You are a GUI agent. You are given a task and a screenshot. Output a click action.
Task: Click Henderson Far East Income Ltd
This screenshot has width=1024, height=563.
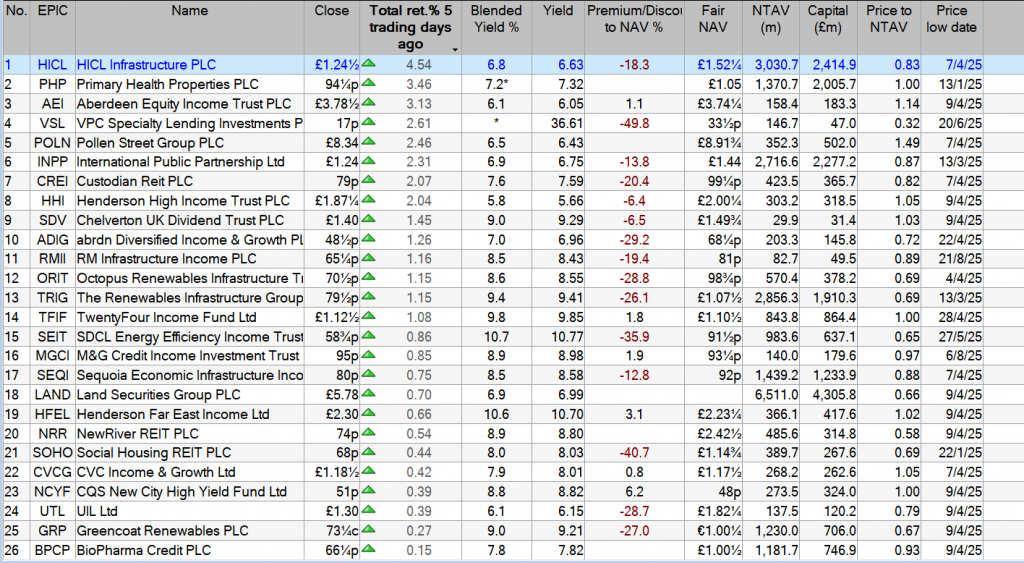(172, 415)
